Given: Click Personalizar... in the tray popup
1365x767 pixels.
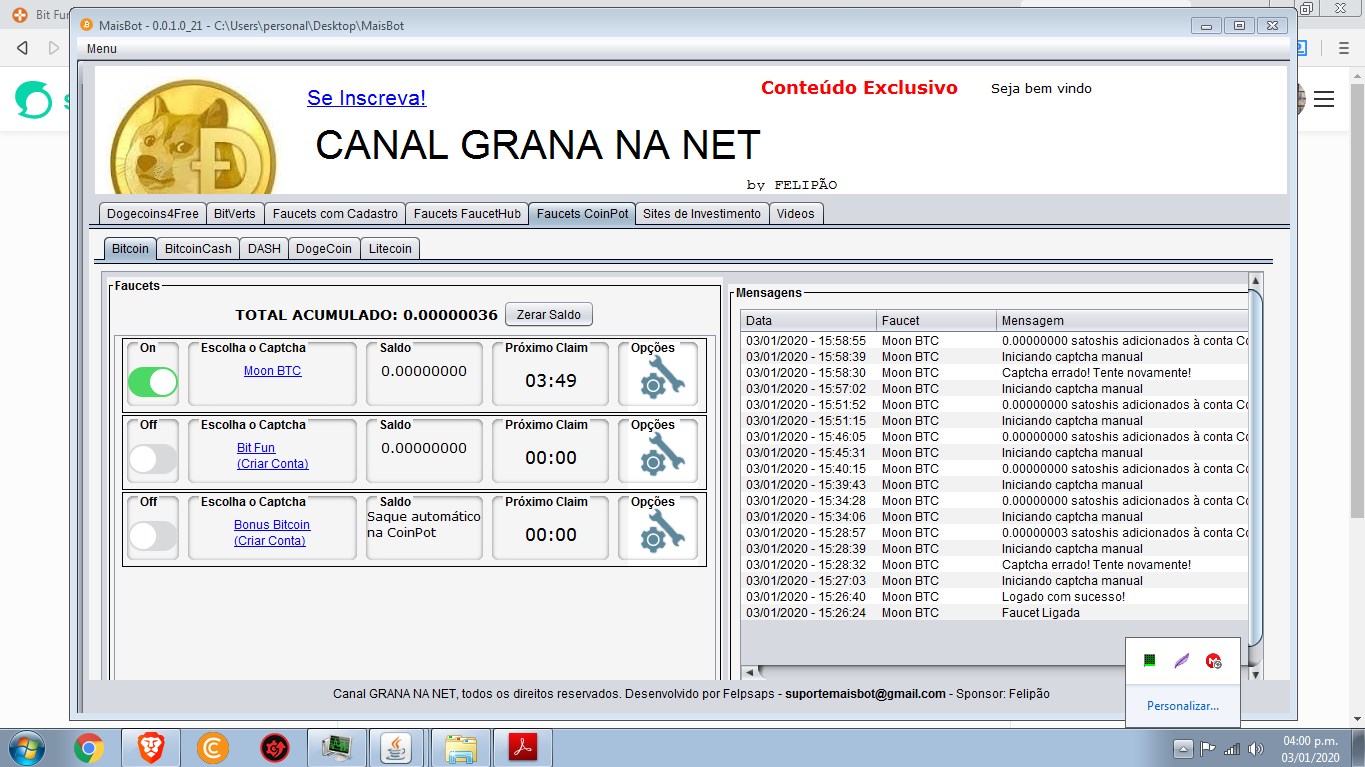Looking at the screenshot, I should (x=1183, y=706).
